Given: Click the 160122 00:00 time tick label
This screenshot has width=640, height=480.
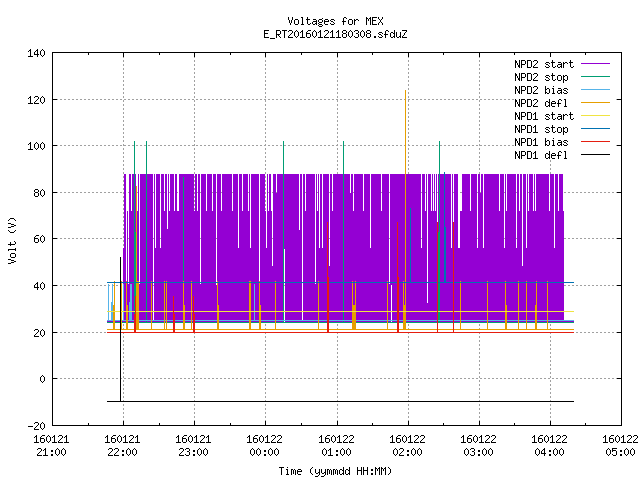Looking at the screenshot, I should click(x=264, y=446).
